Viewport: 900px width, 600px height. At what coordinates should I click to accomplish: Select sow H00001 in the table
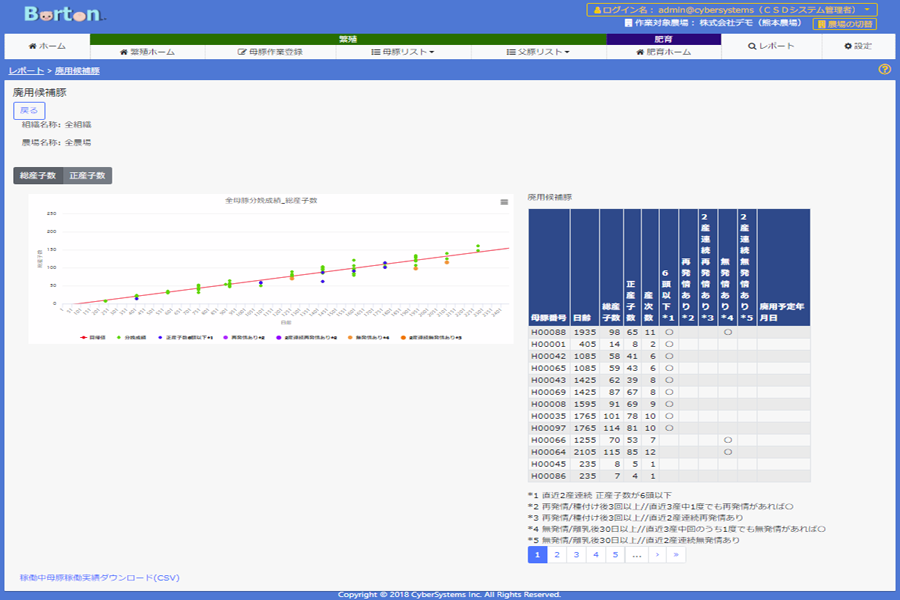click(x=548, y=344)
